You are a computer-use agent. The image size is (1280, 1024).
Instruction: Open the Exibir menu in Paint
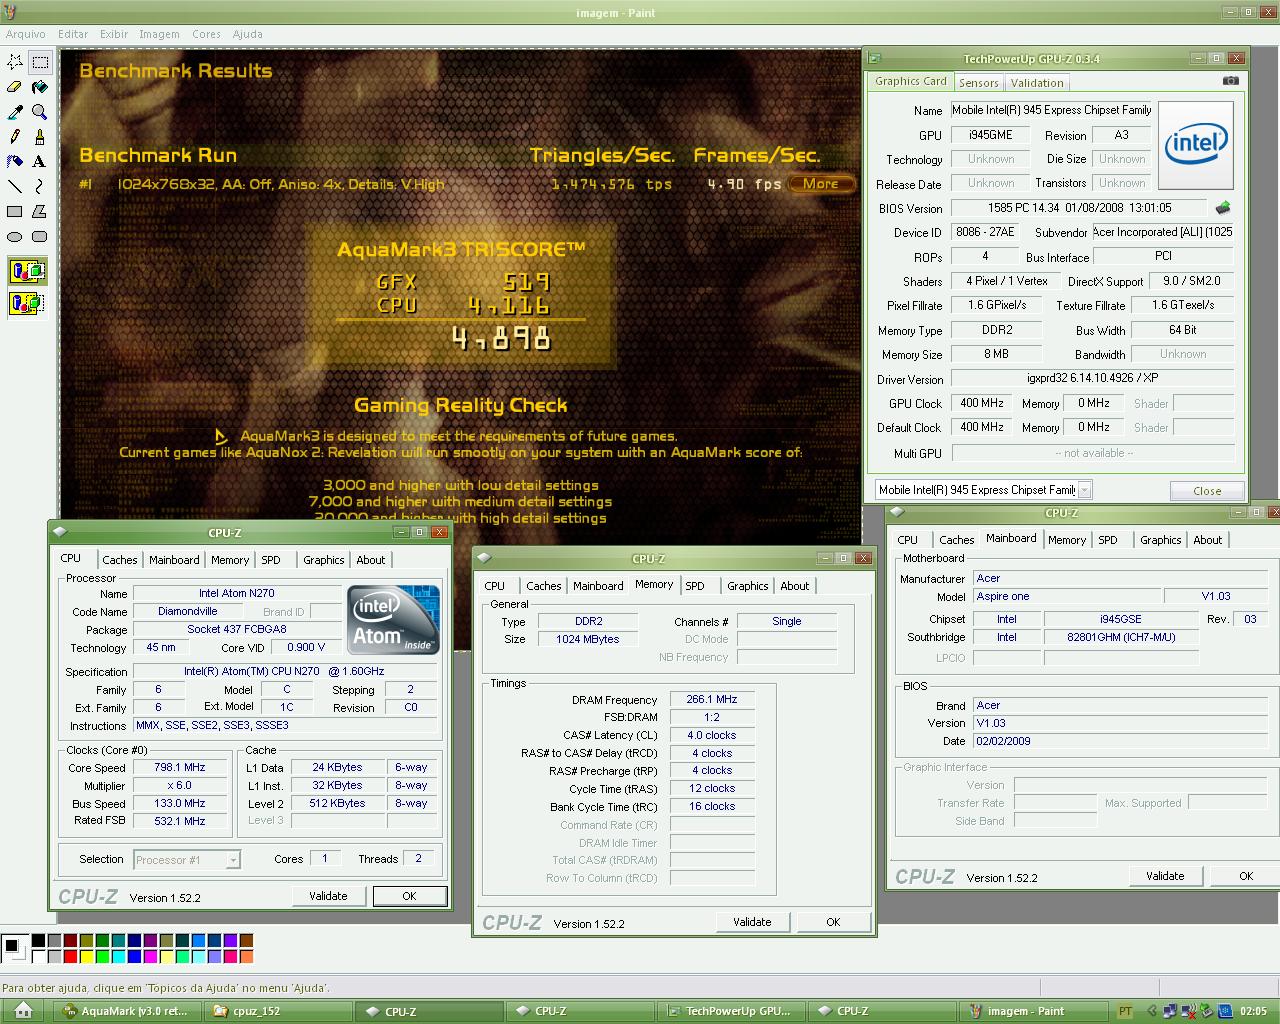click(114, 34)
